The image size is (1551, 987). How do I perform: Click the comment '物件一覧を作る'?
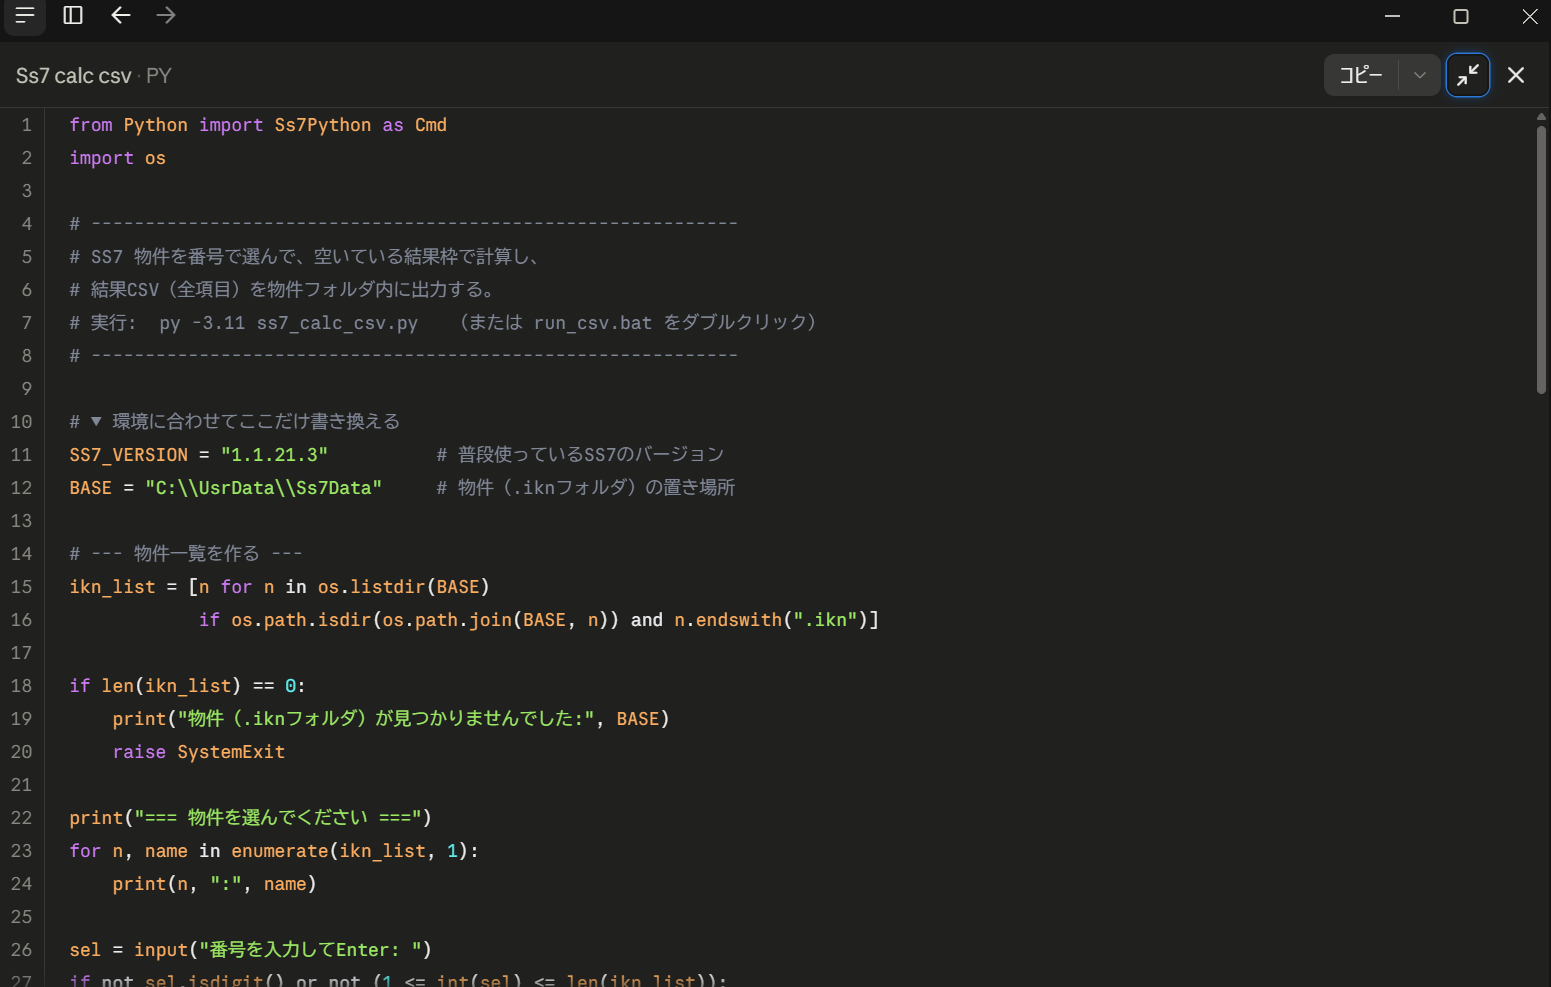click(196, 554)
